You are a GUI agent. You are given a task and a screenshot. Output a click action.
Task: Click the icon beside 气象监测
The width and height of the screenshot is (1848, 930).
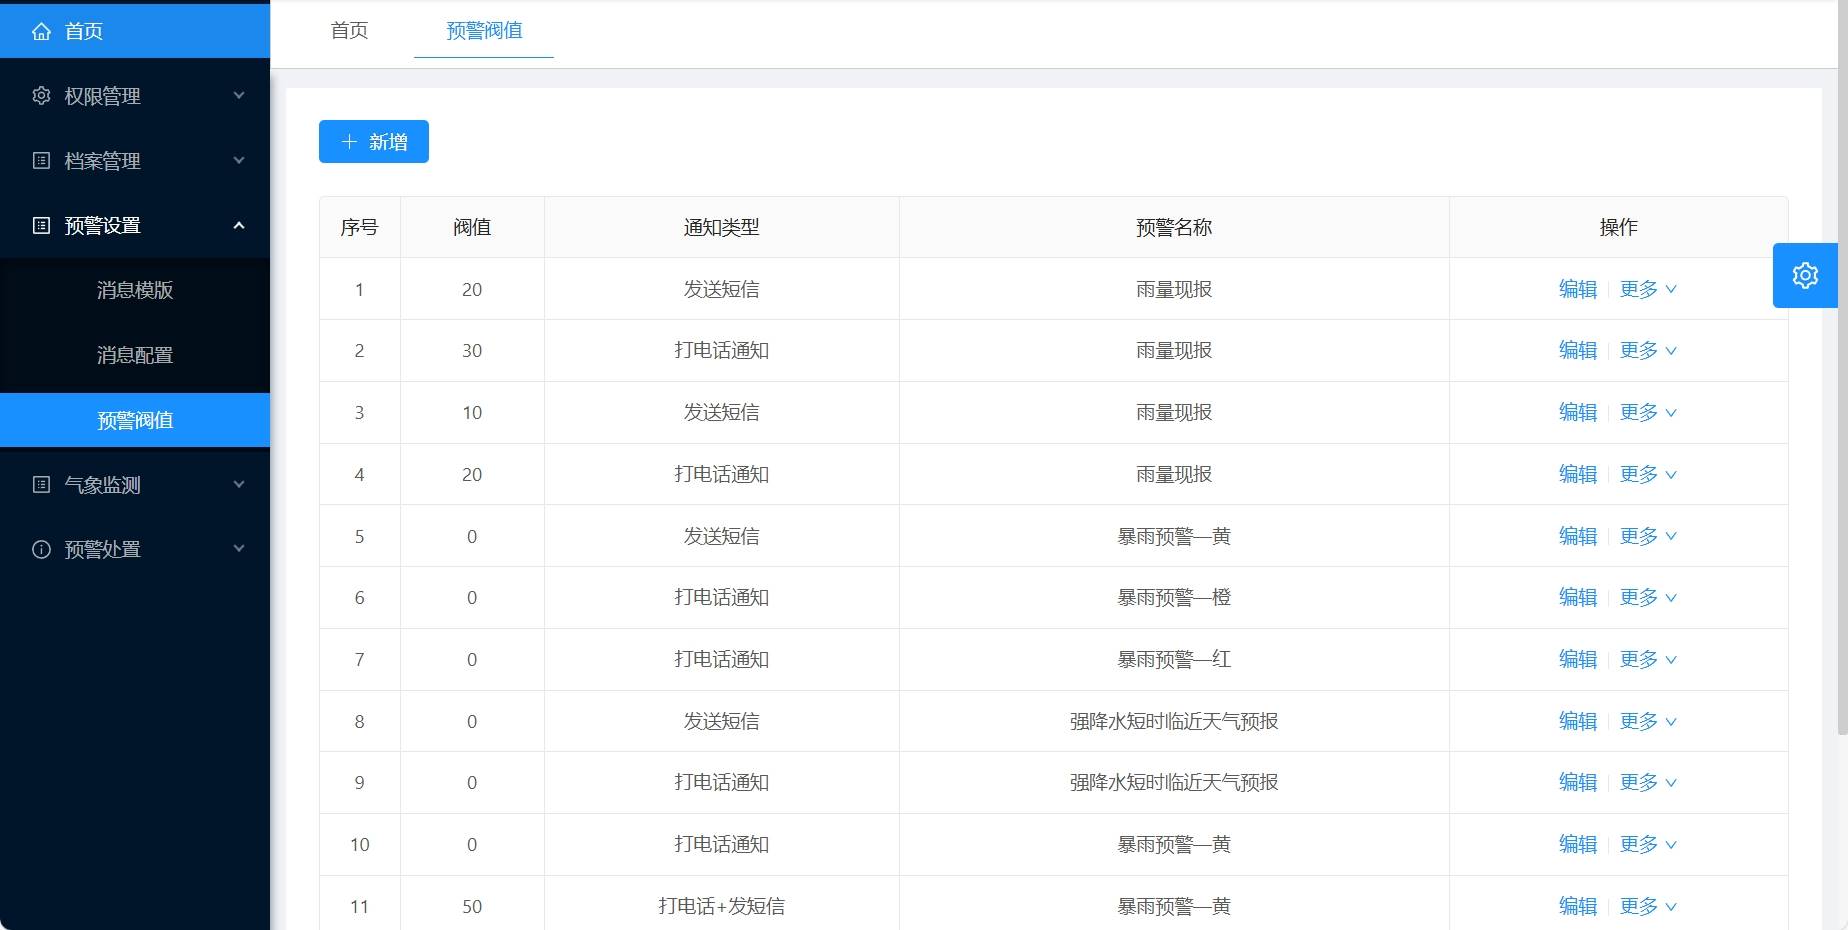coord(41,485)
